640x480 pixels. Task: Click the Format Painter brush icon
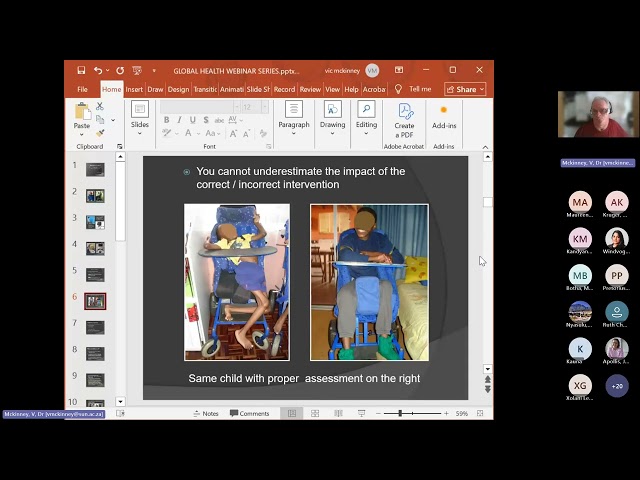click(100, 133)
